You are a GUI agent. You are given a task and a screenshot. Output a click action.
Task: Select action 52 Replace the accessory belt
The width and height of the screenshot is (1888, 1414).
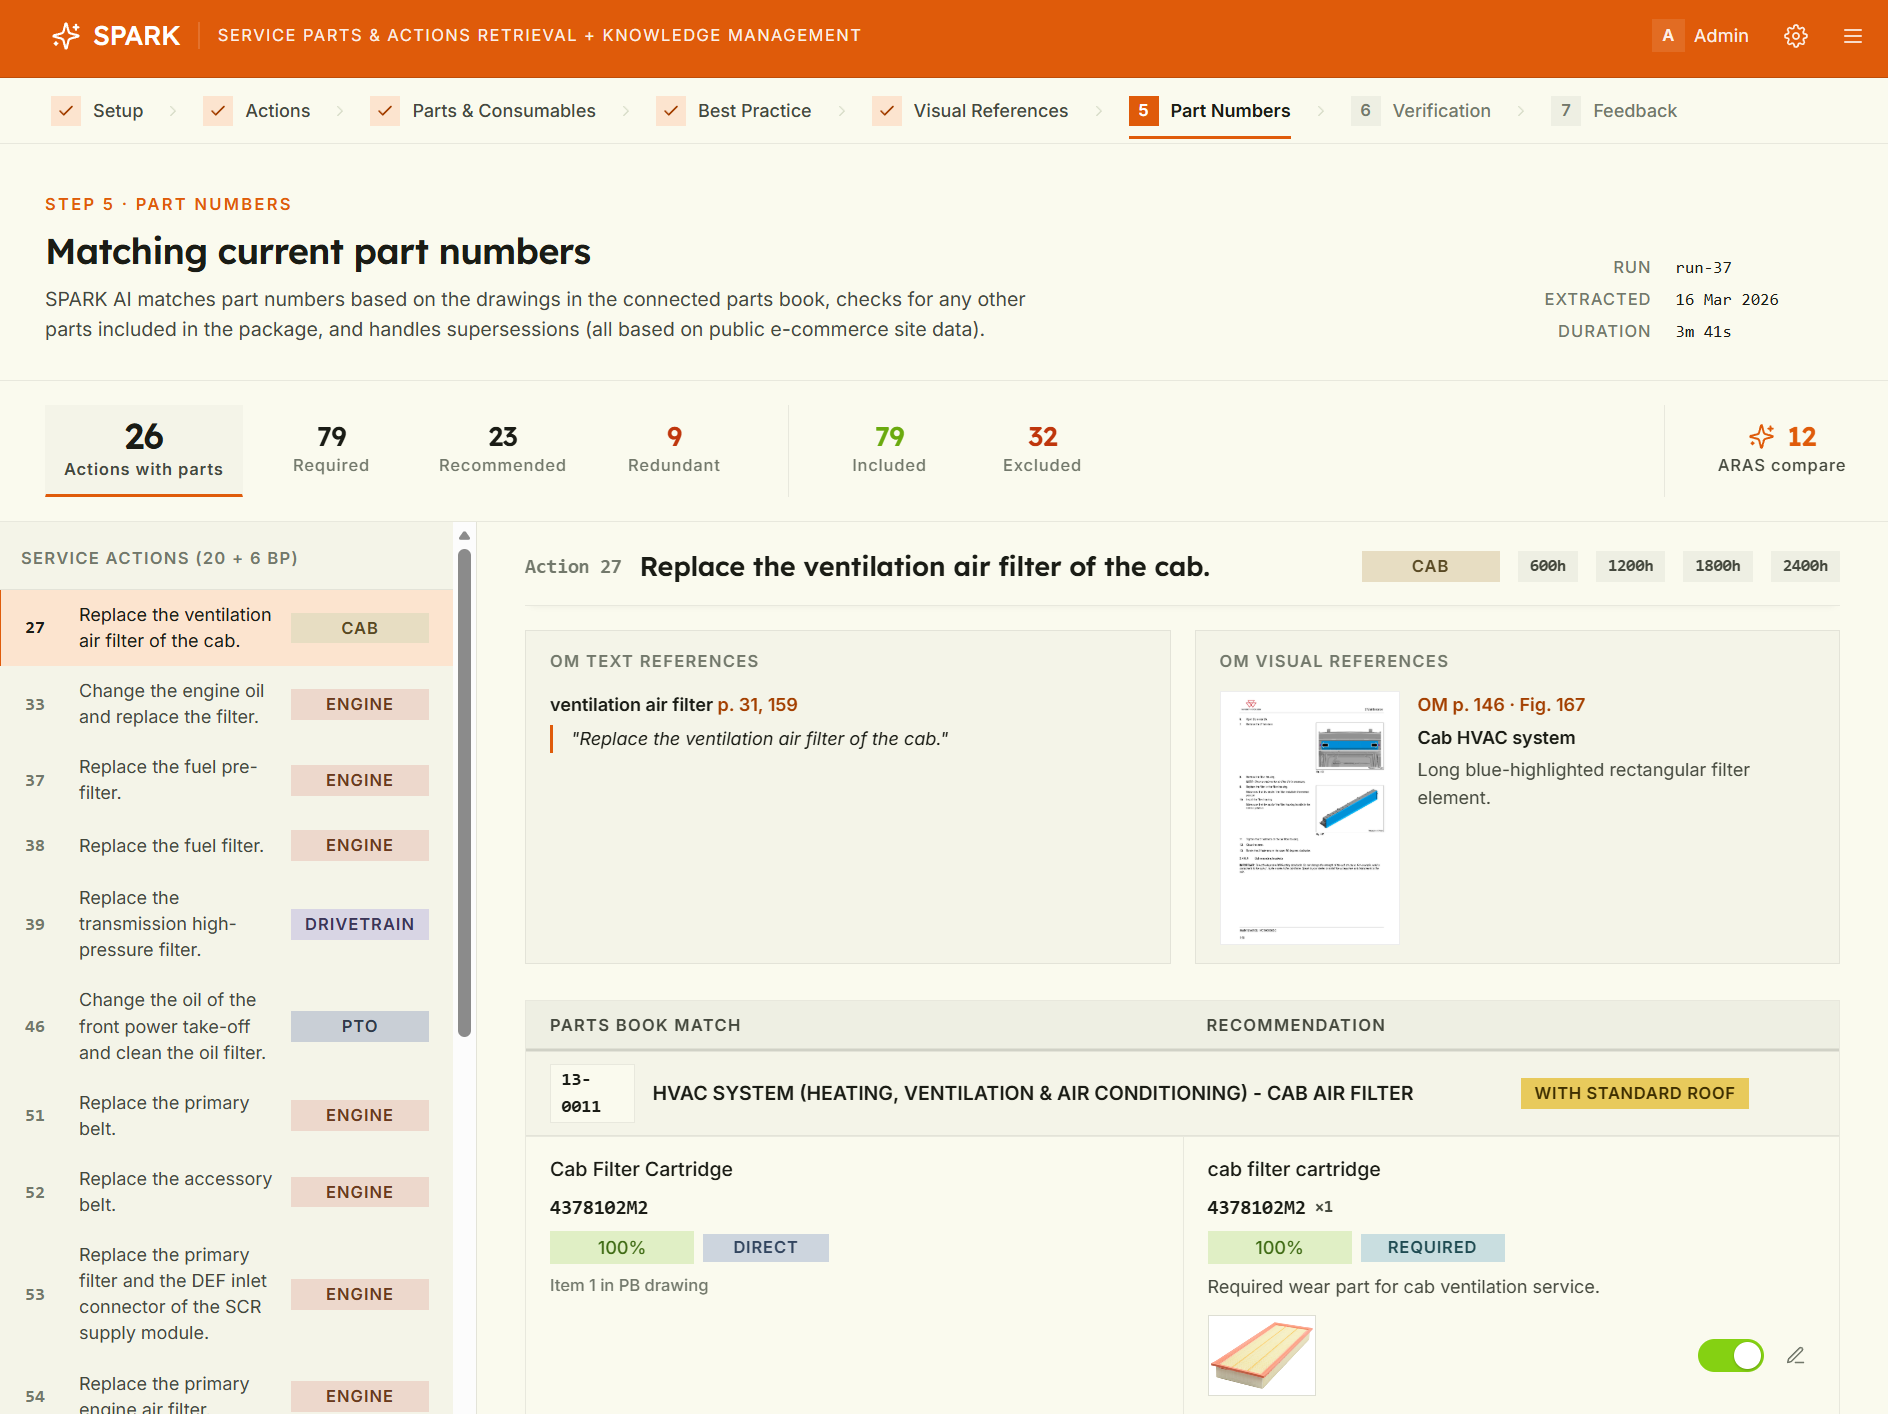point(227,1192)
